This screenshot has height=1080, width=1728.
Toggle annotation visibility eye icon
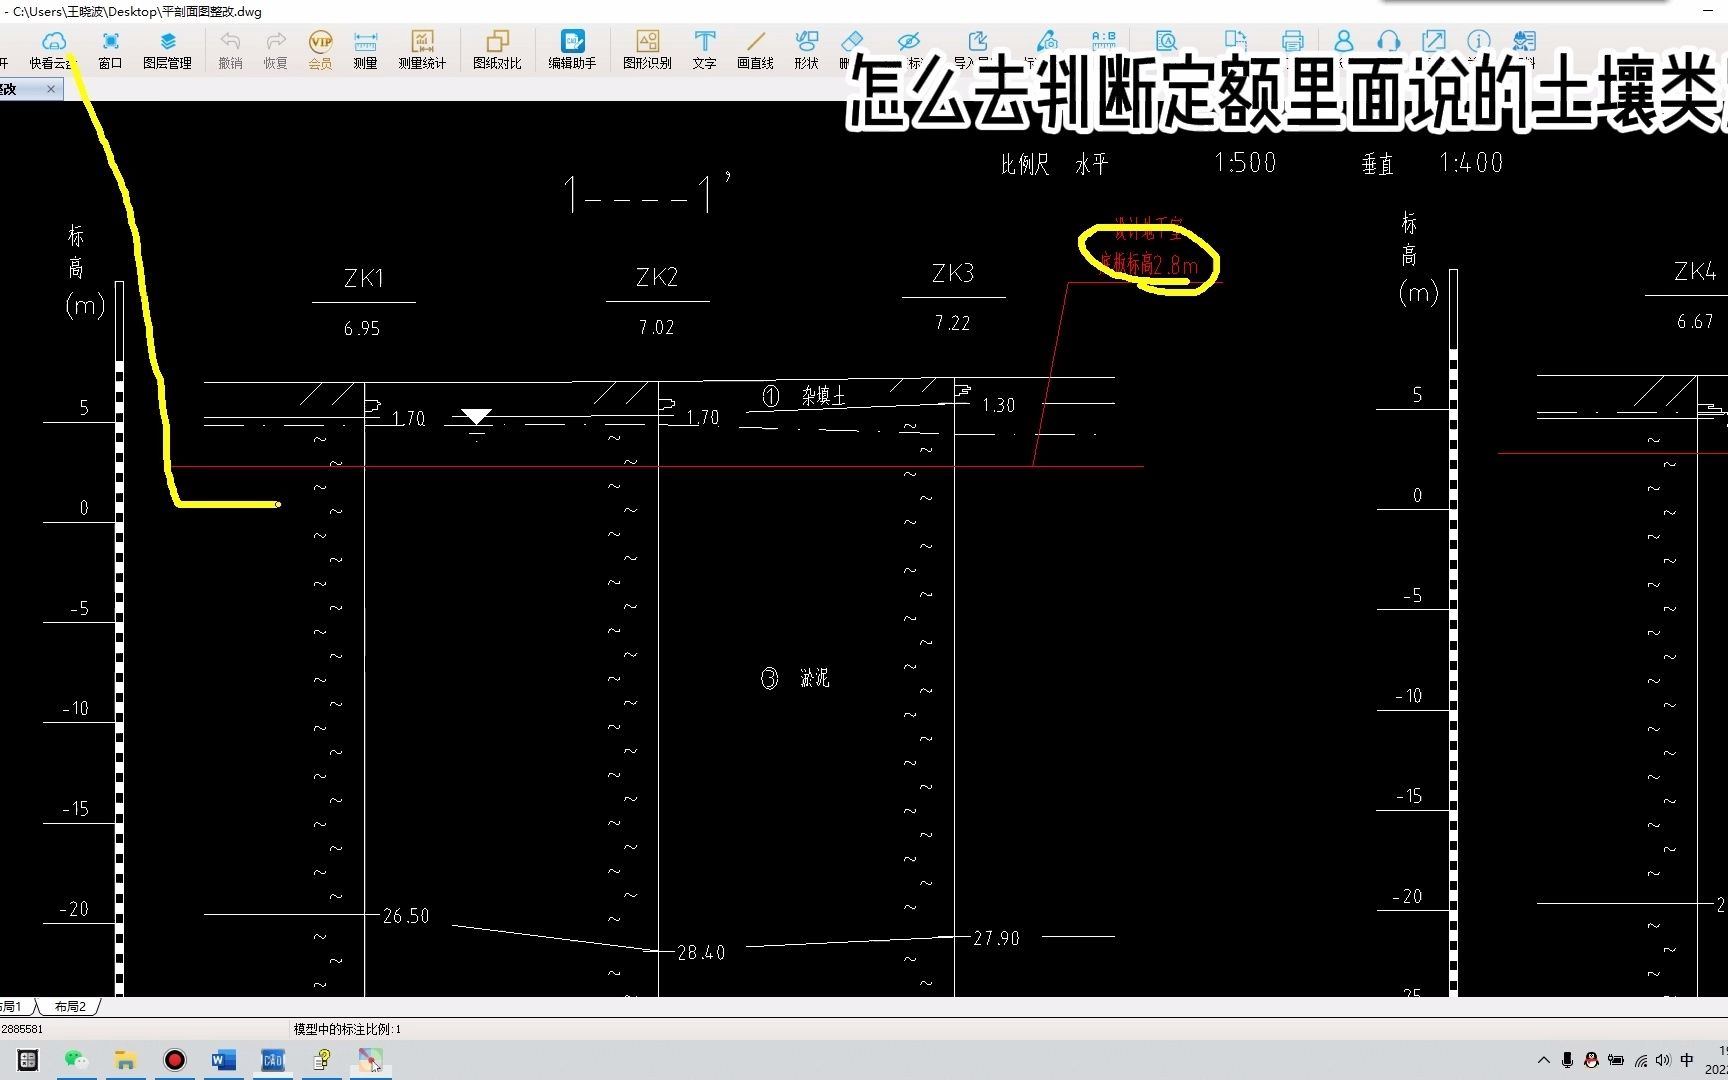click(x=908, y=41)
